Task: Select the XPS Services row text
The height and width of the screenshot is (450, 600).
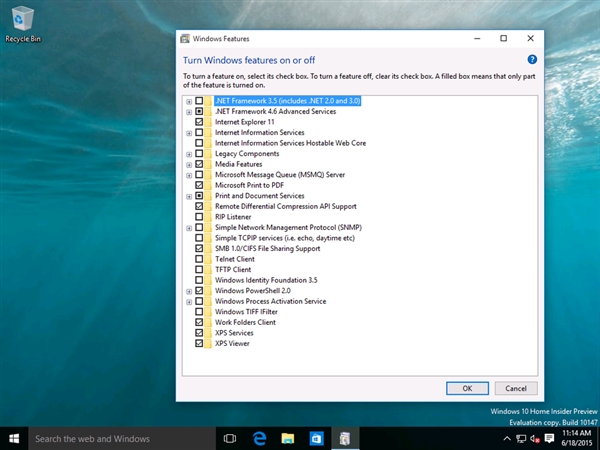Action: pos(234,333)
